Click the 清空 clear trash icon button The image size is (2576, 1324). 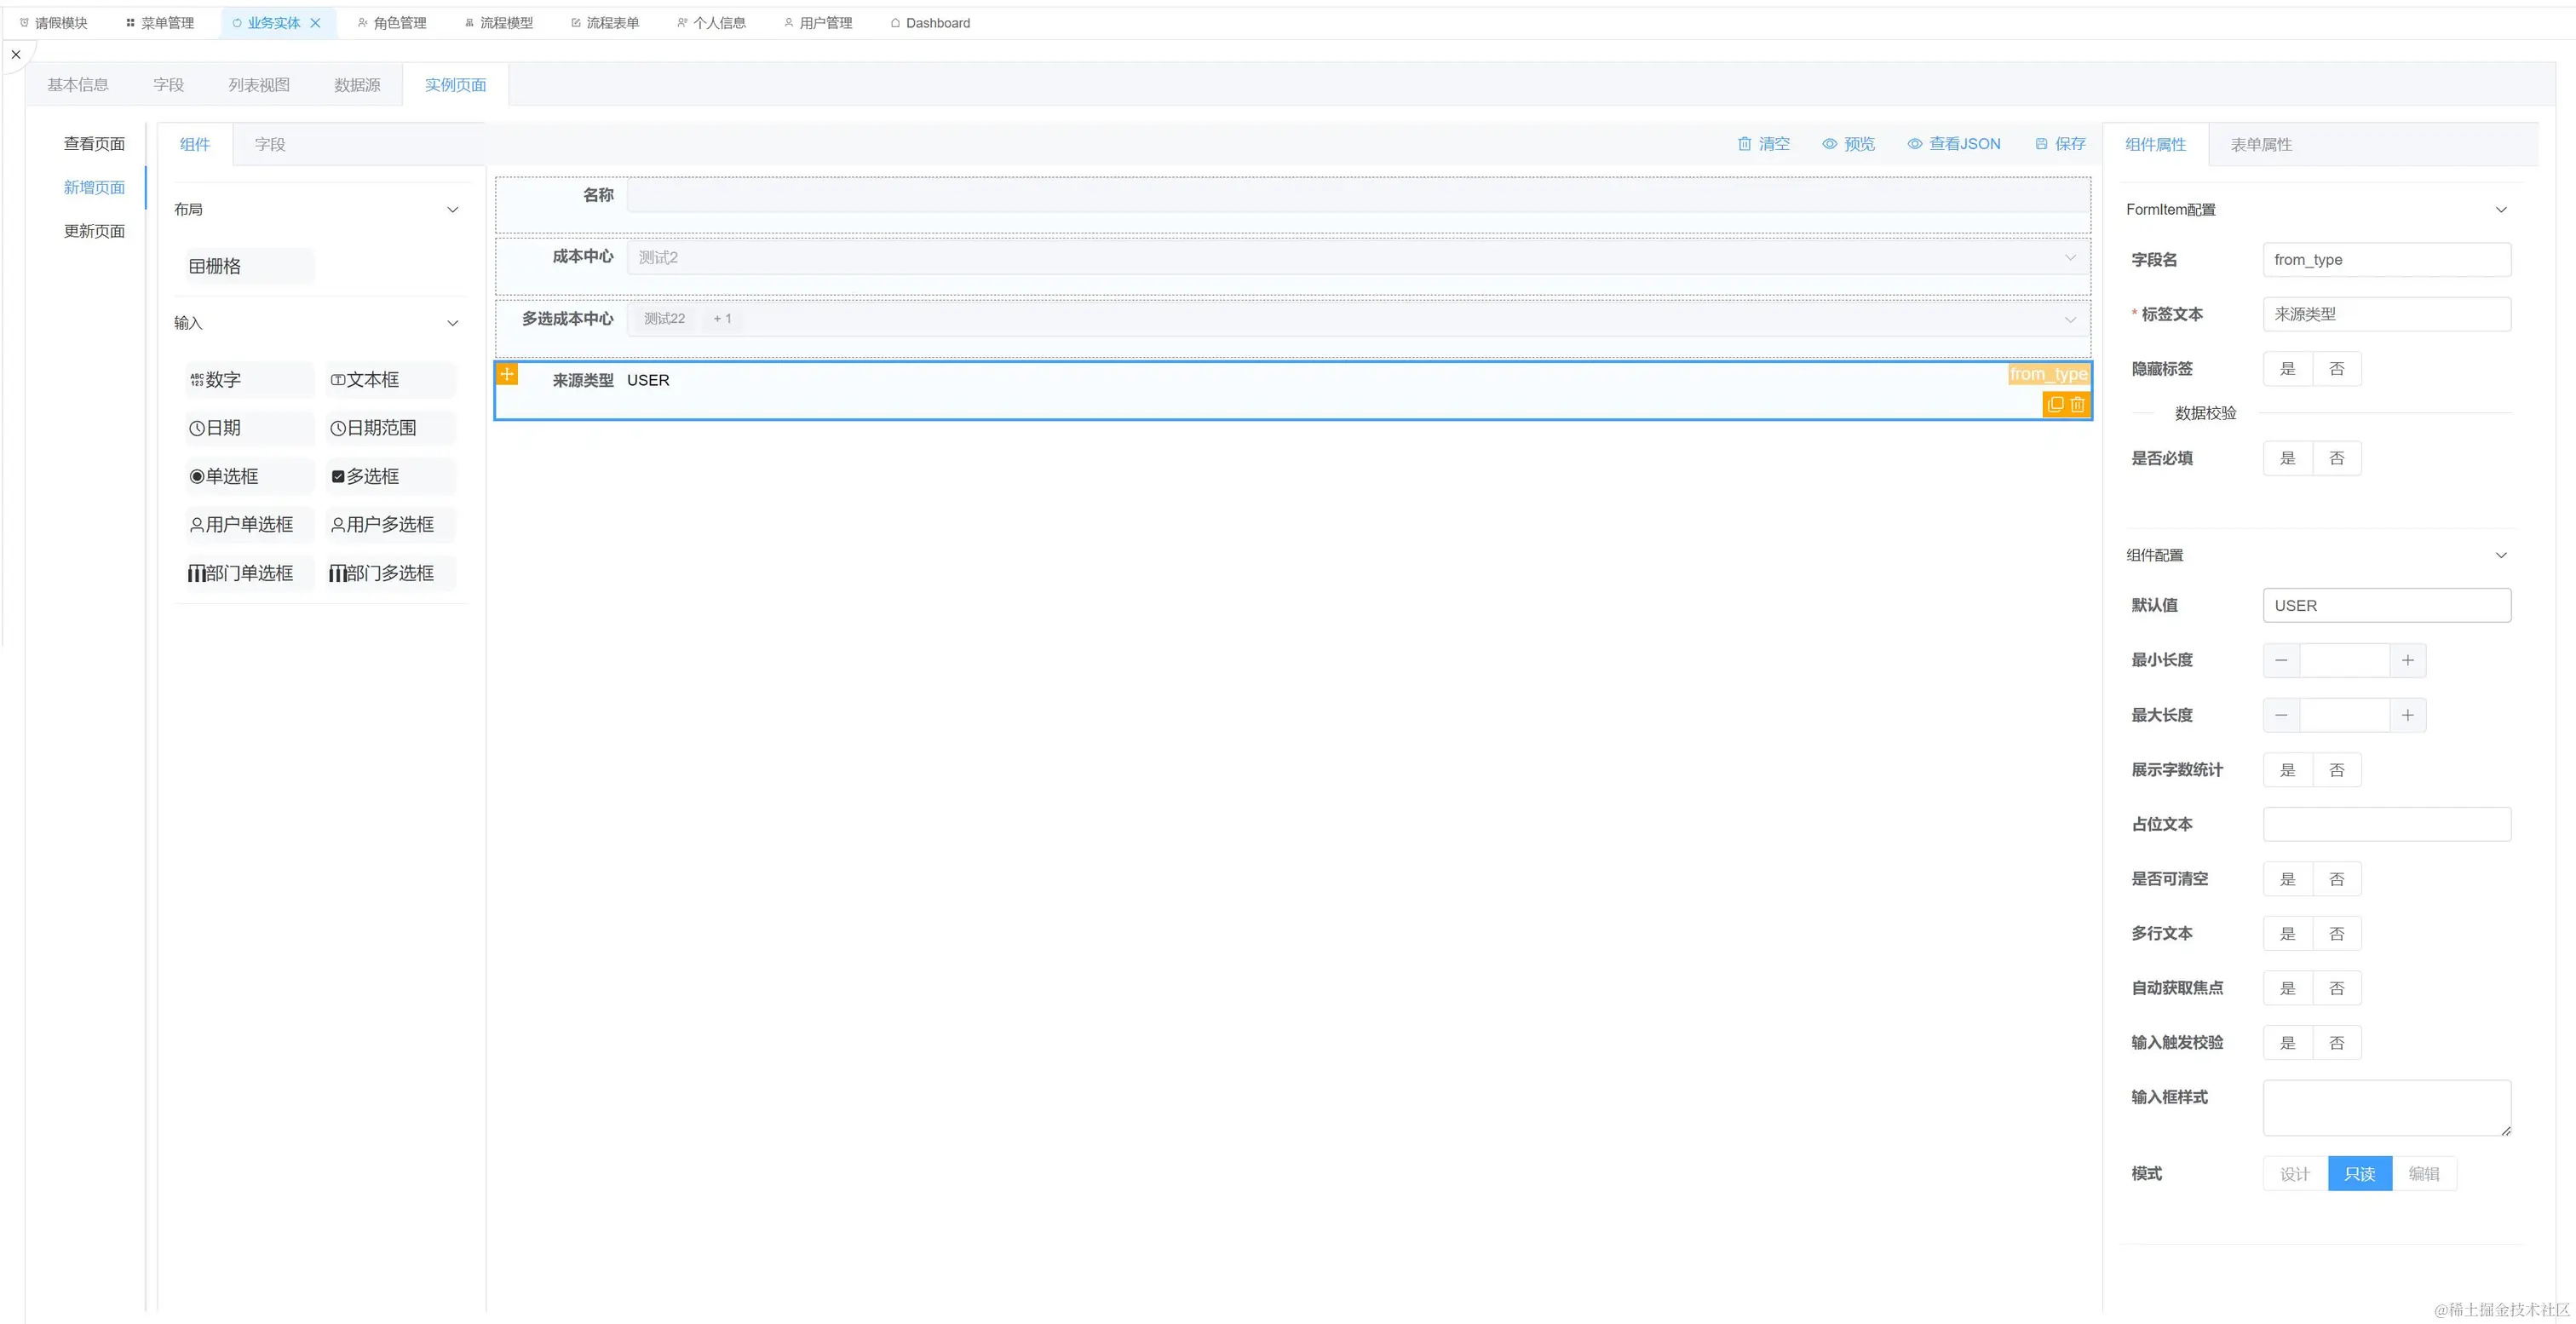tap(1763, 144)
